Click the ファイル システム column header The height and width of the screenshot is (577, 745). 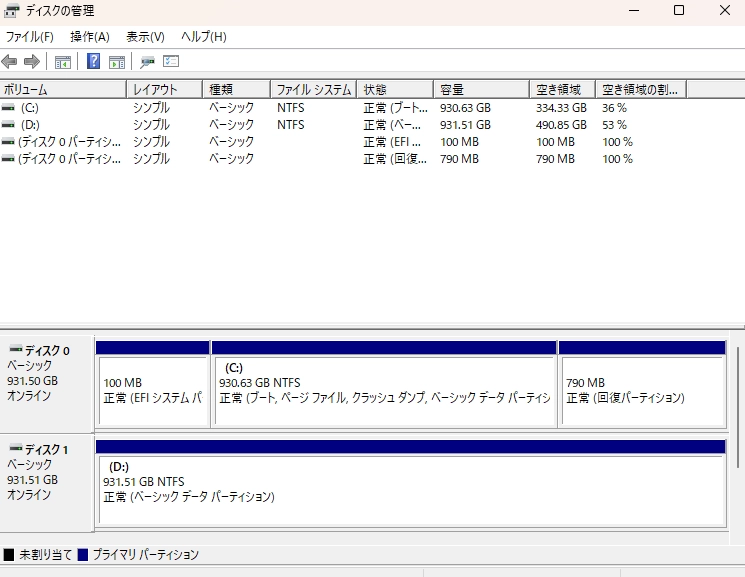coord(313,90)
